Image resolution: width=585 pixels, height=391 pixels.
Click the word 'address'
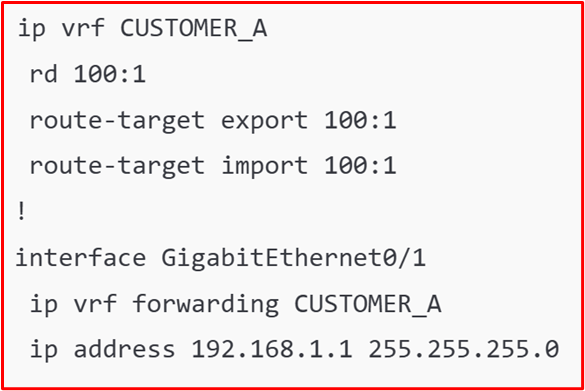coord(124,349)
